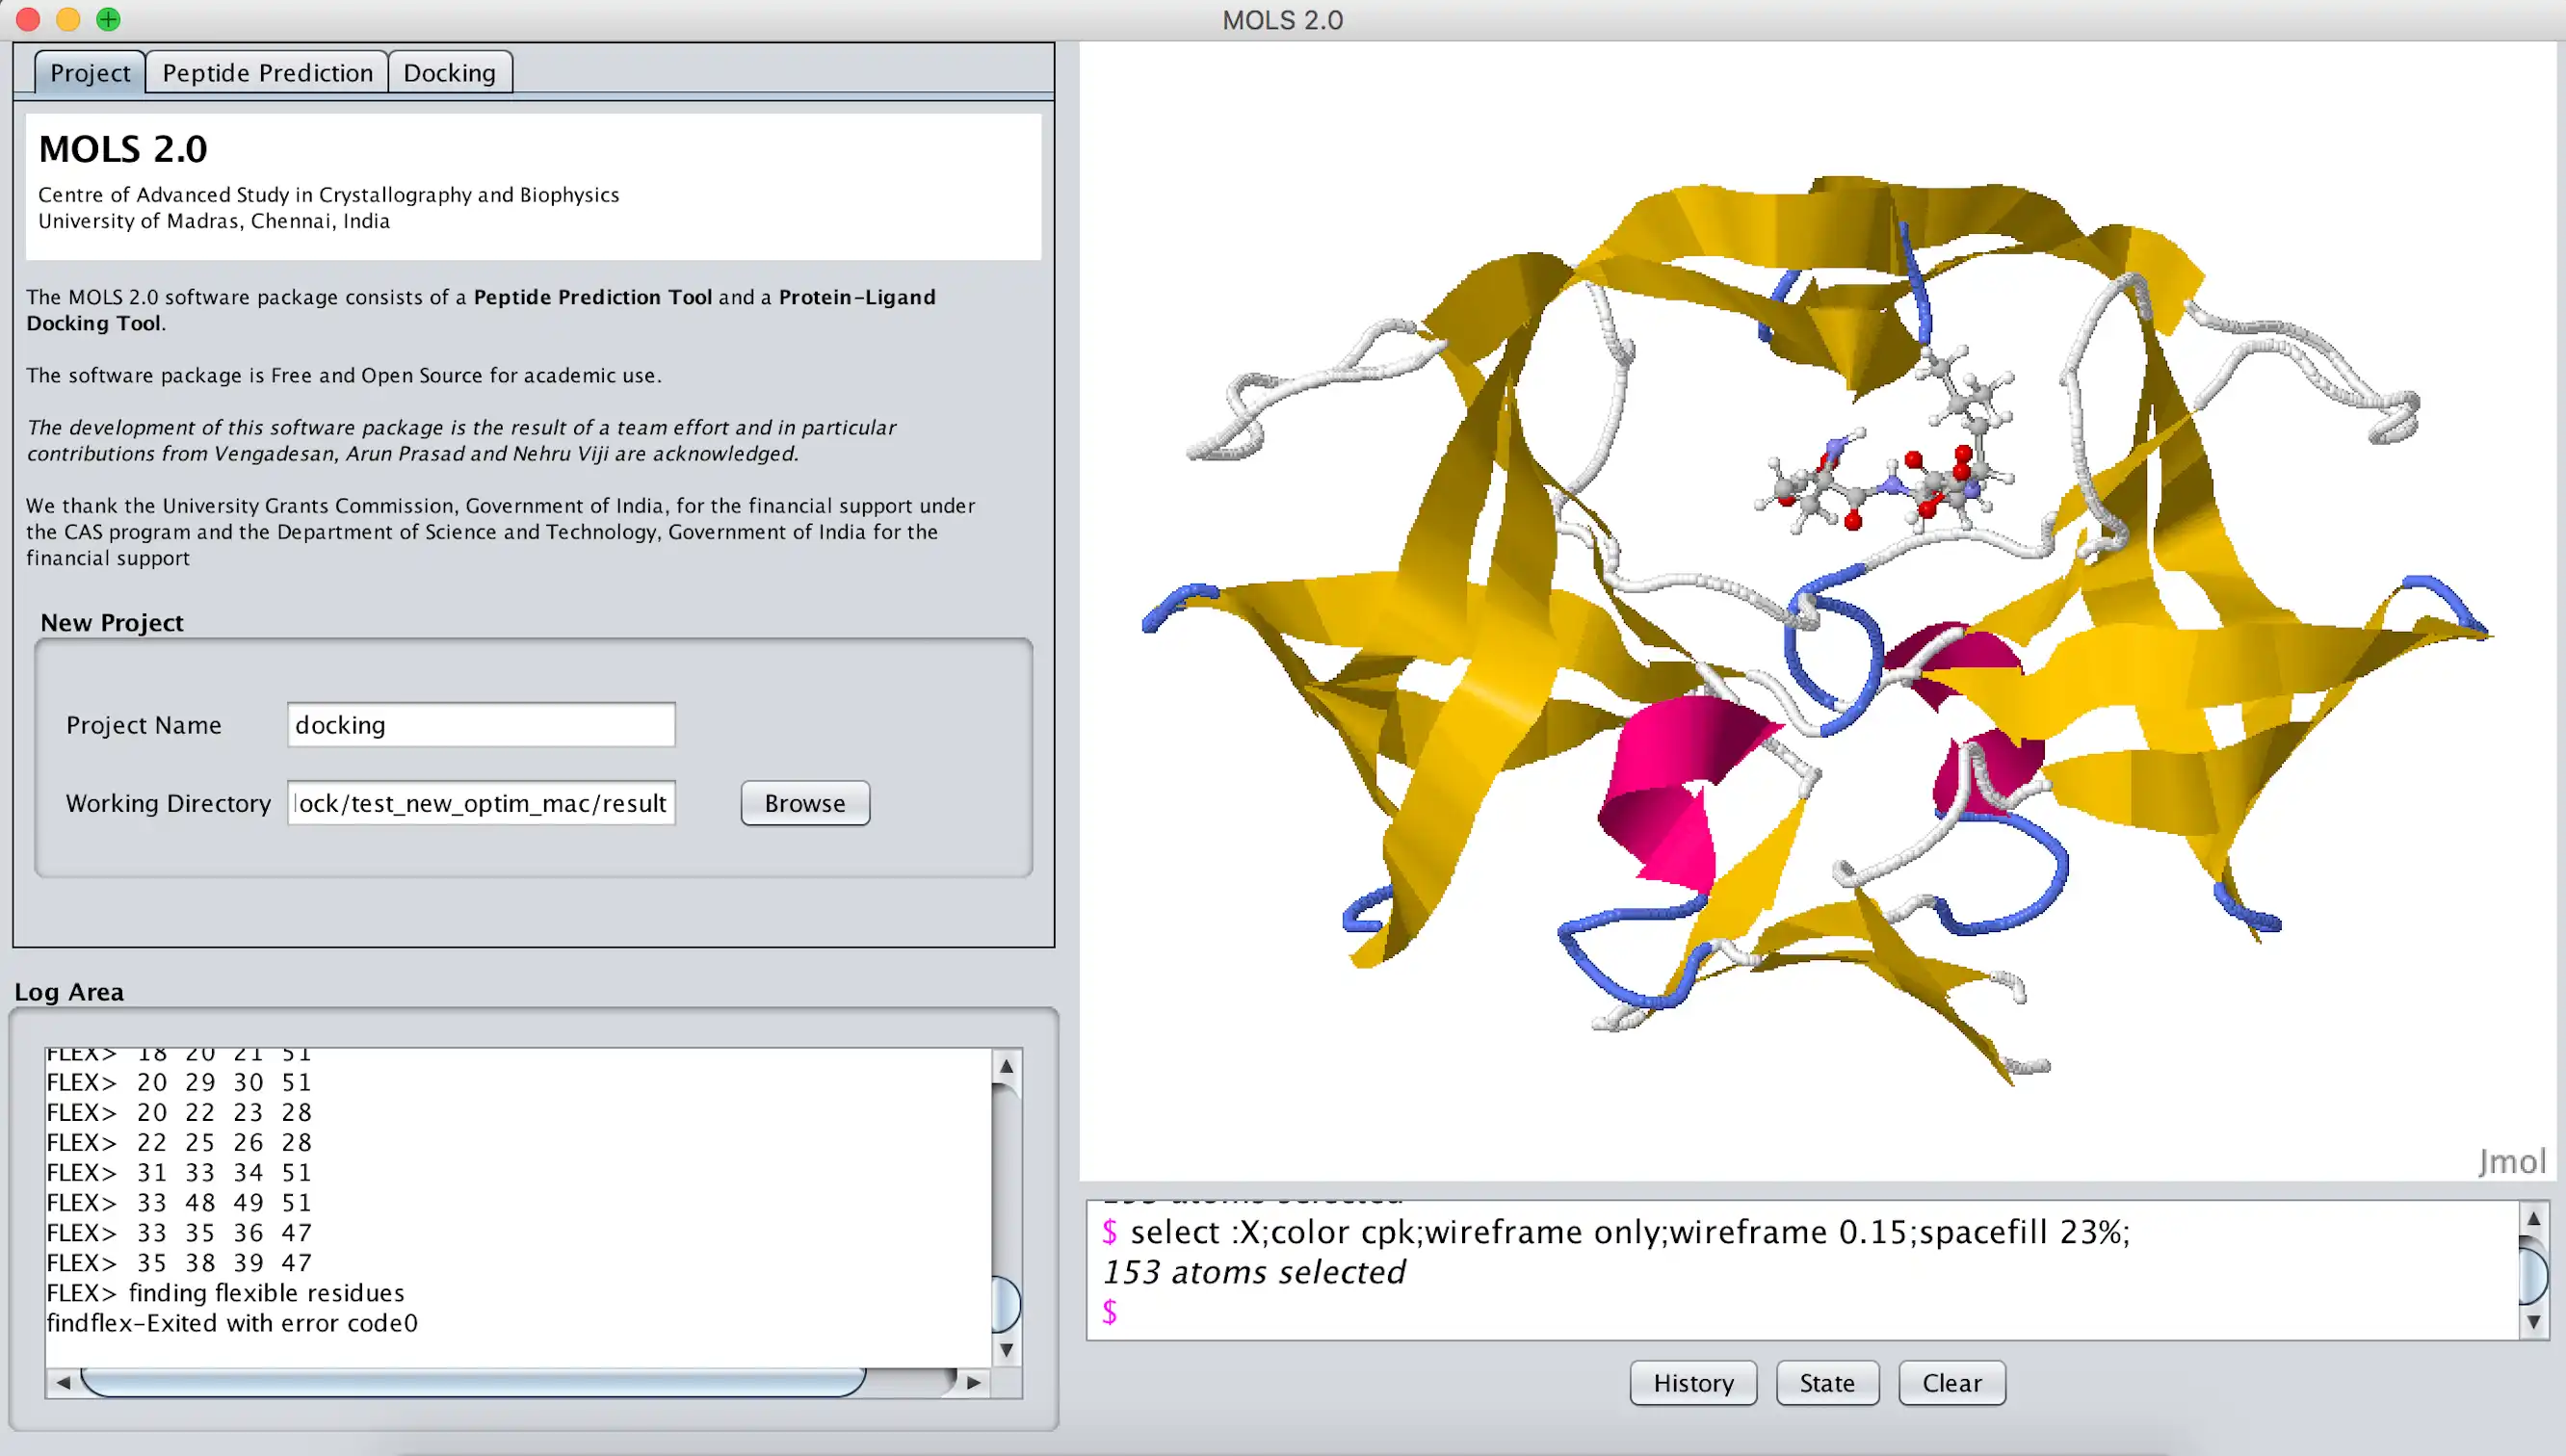Click the 'Log Area' section label
This screenshot has width=2566, height=1456.
69,991
